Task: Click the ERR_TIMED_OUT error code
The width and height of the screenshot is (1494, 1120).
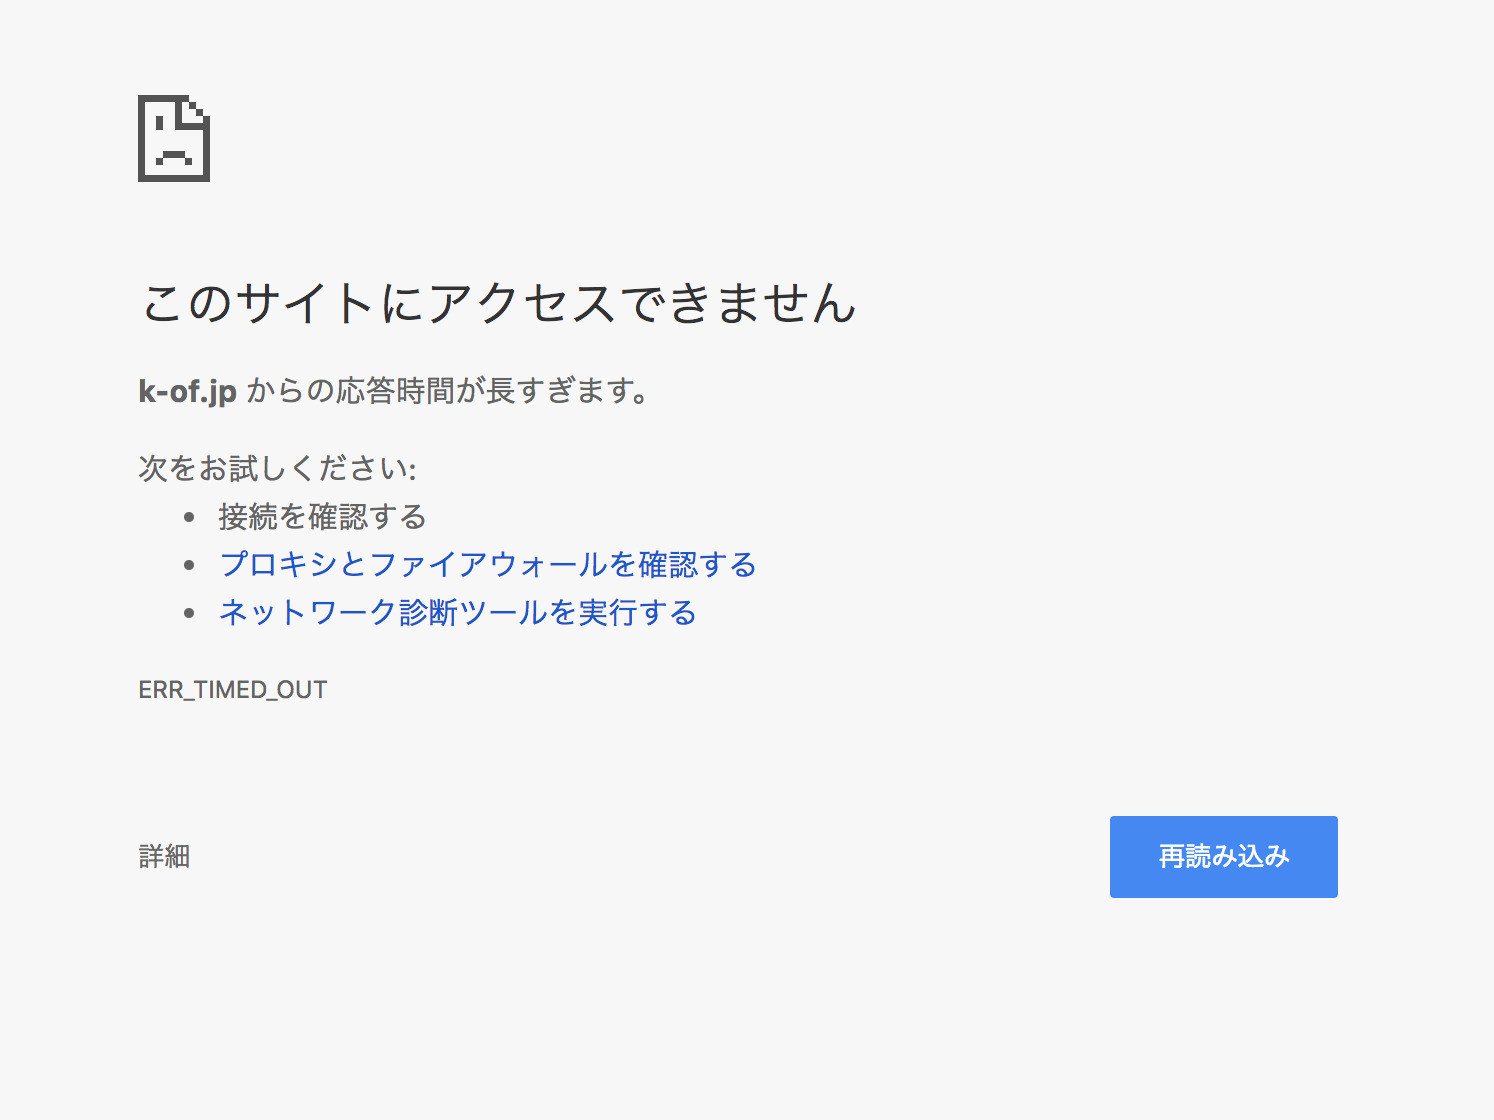Action: 232,690
